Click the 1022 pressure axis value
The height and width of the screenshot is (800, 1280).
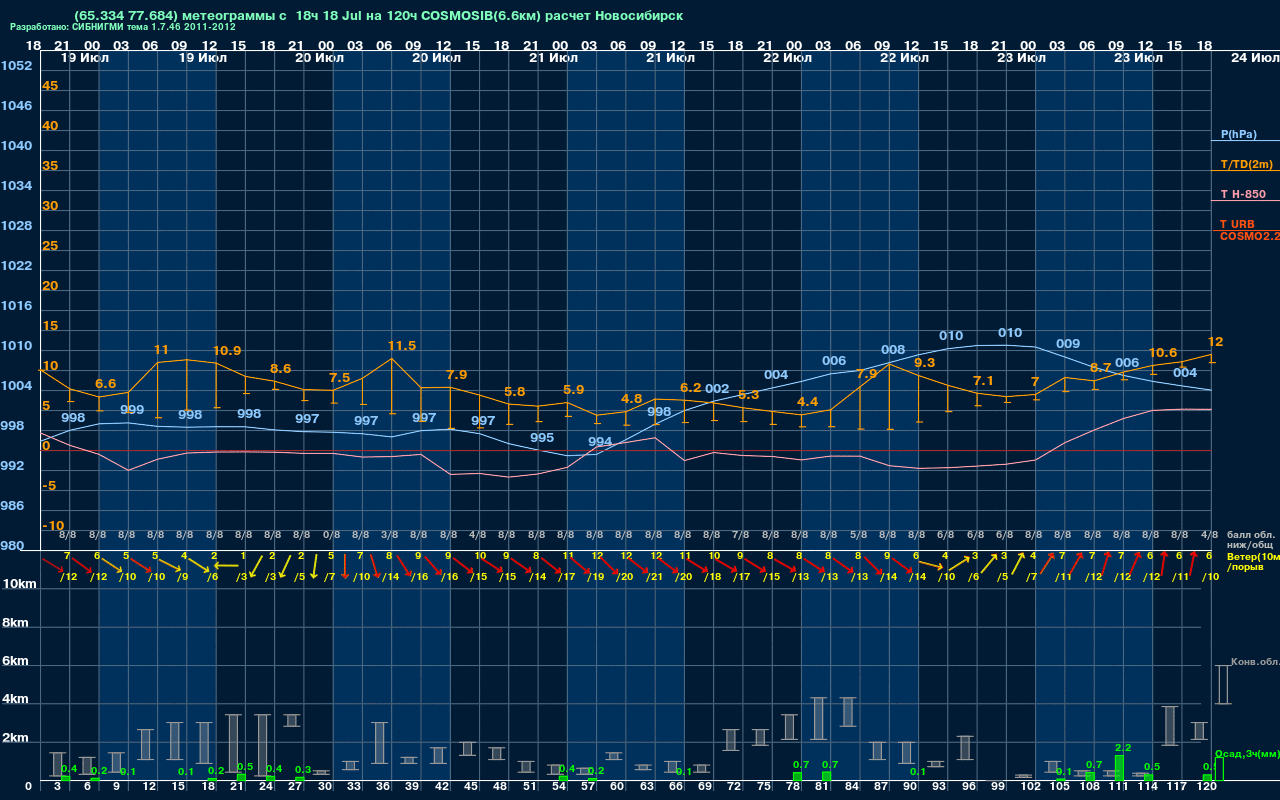coord(16,266)
